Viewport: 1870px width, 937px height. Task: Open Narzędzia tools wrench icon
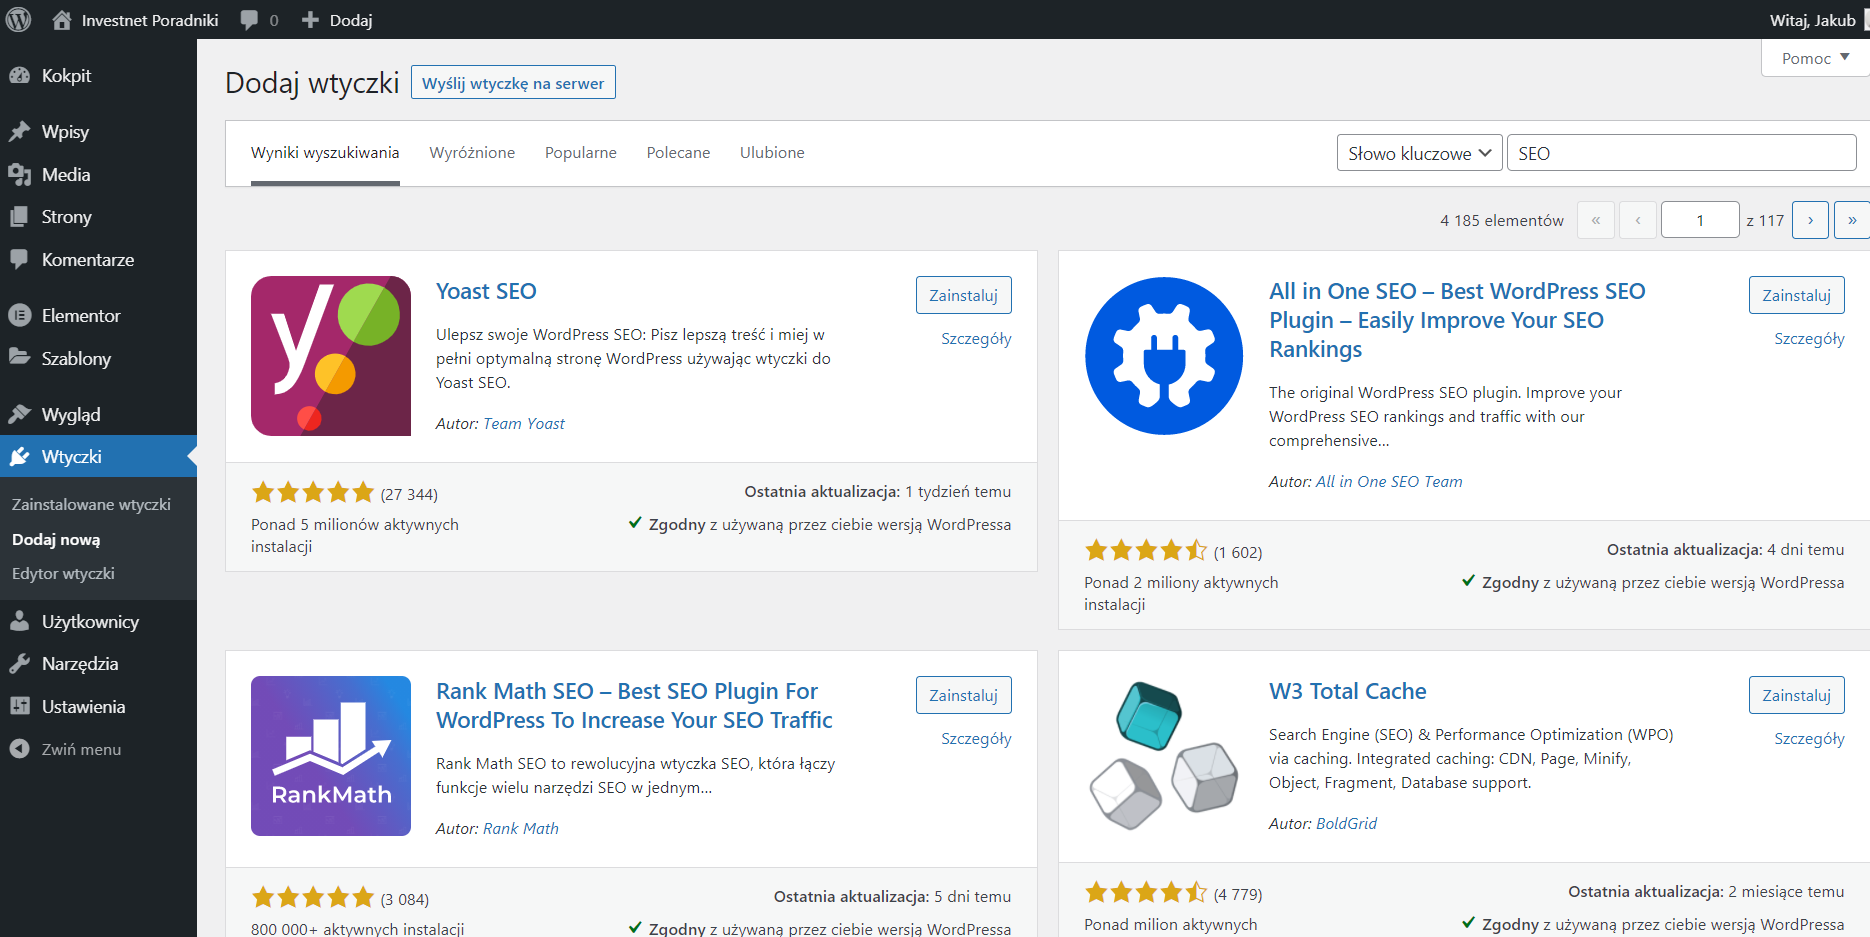(x=19, y=664)
